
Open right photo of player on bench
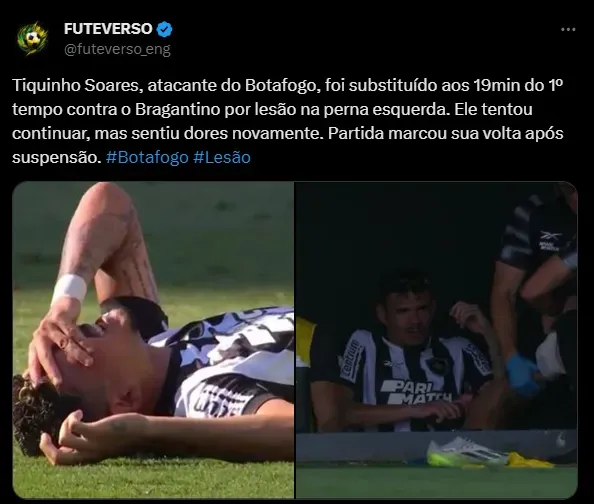(x=436, y=340)
